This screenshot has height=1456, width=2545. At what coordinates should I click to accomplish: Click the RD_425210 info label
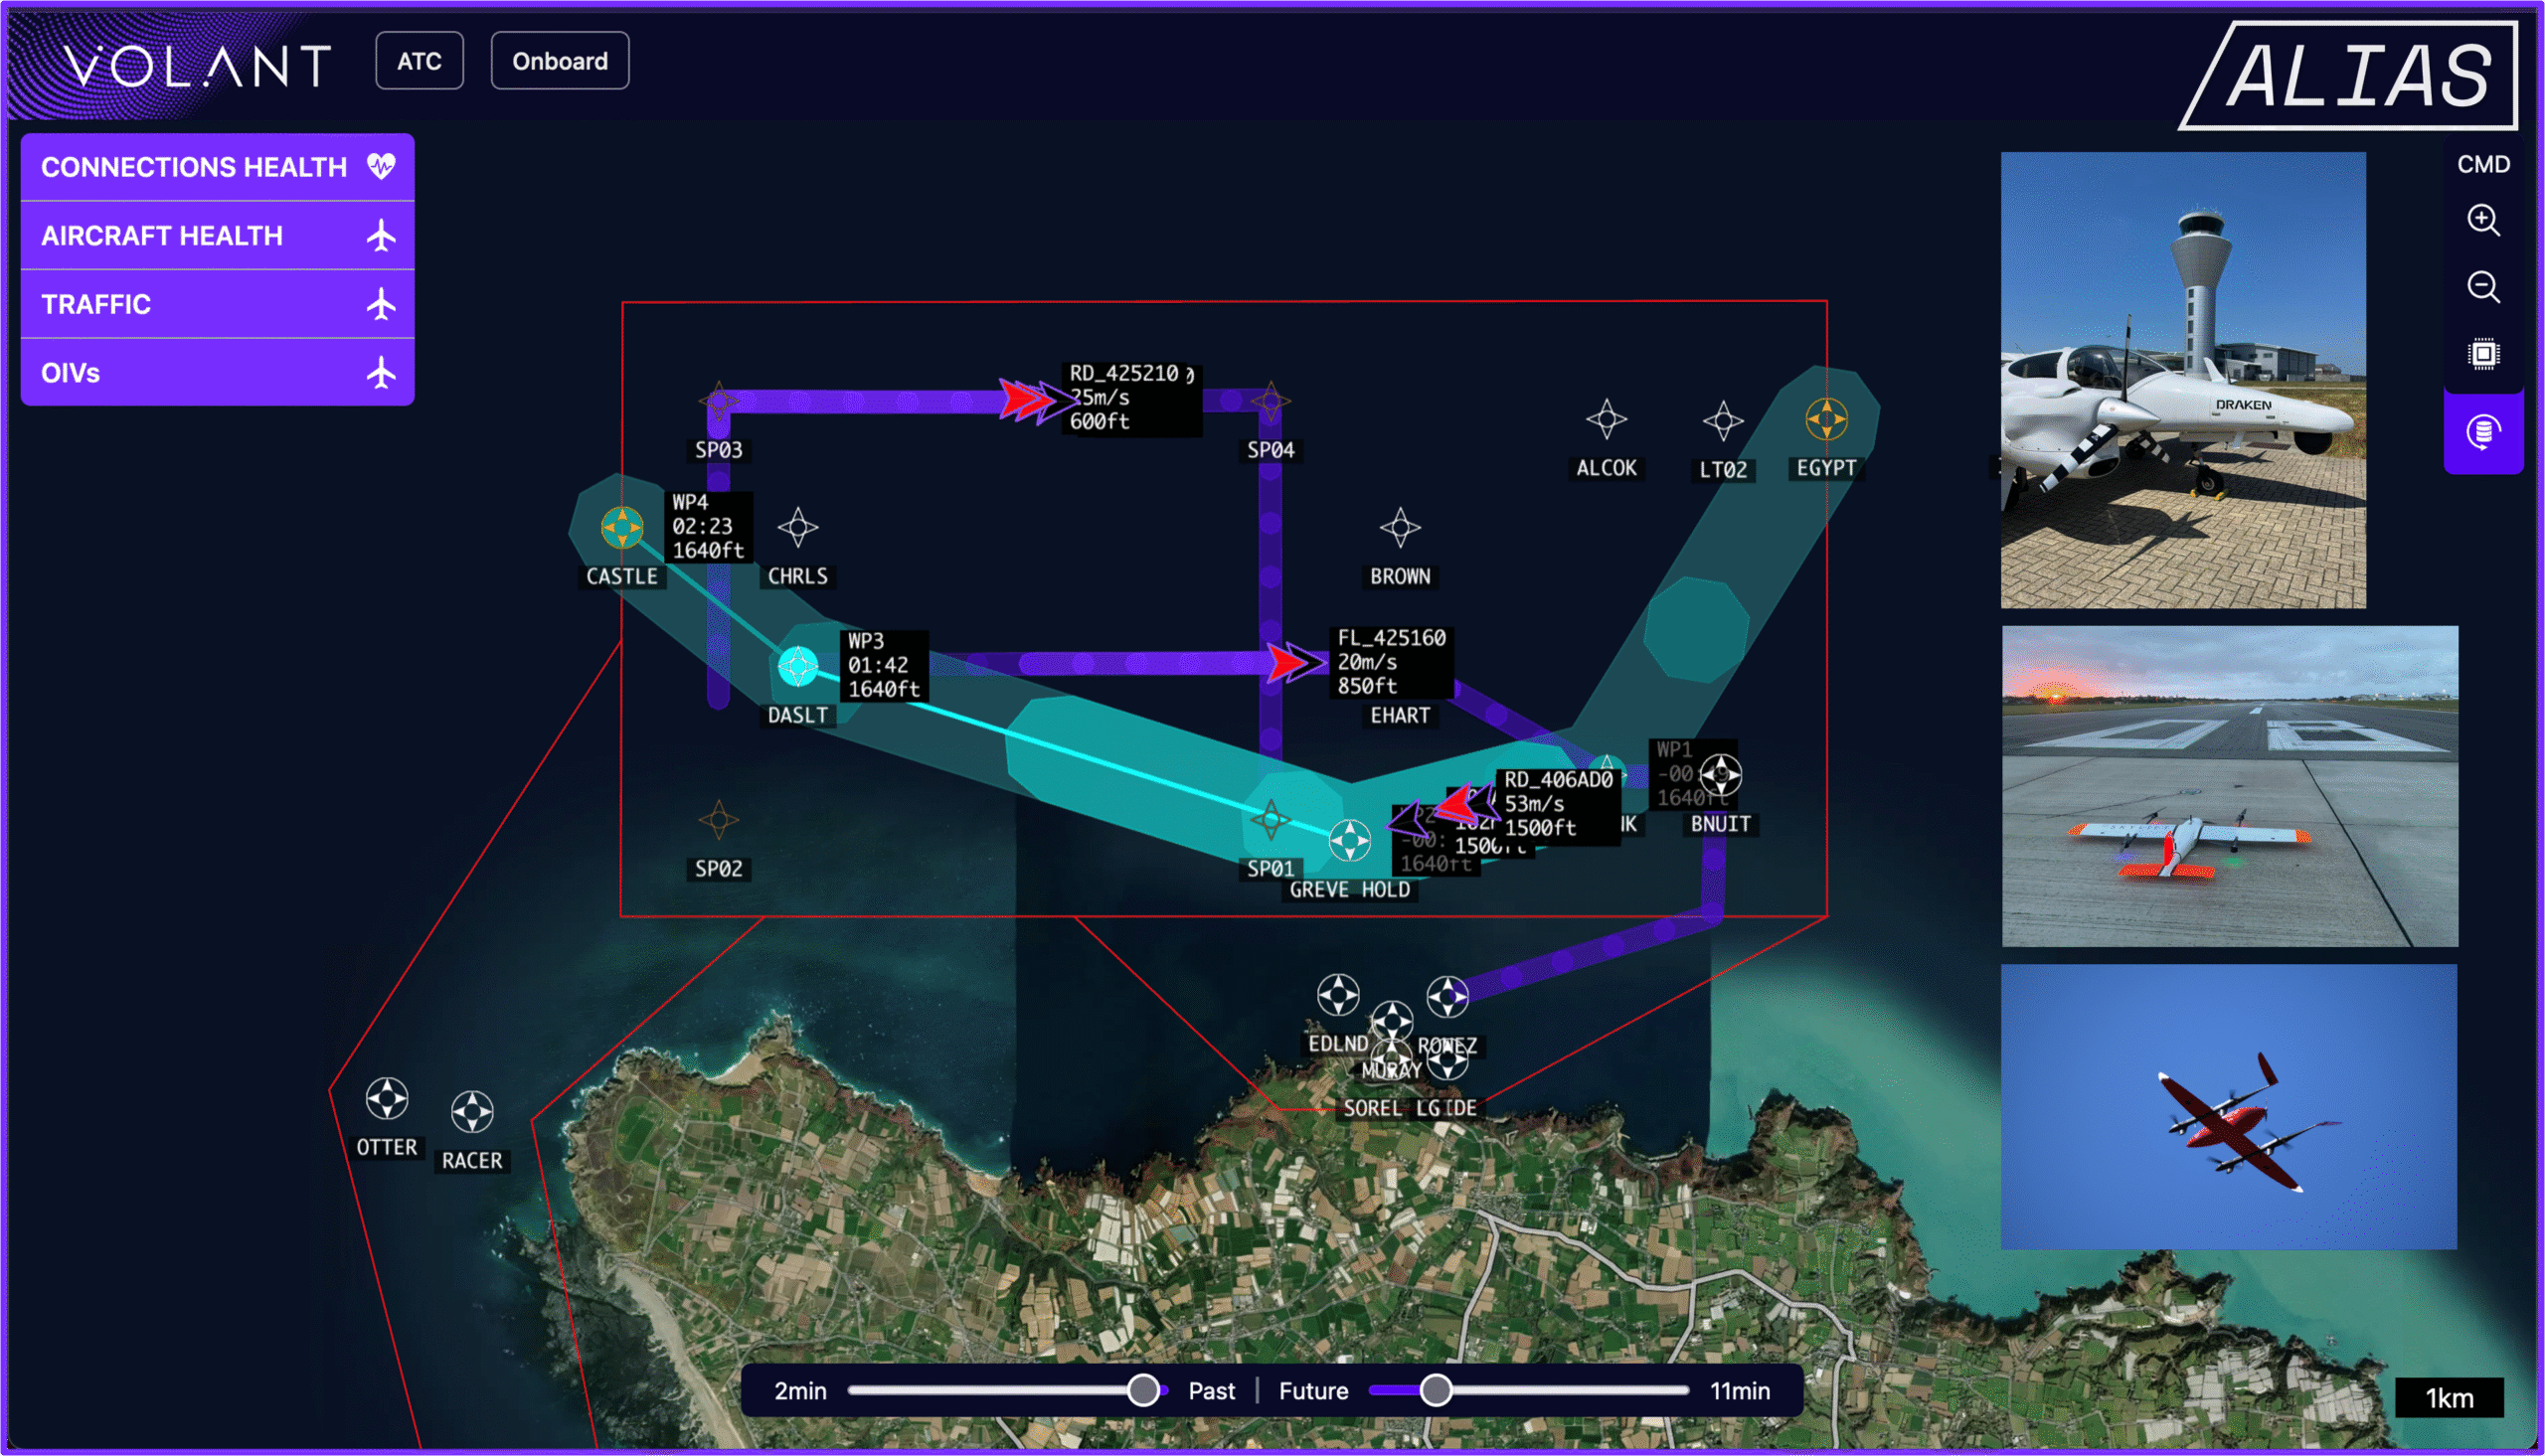tap(1133, 398)
